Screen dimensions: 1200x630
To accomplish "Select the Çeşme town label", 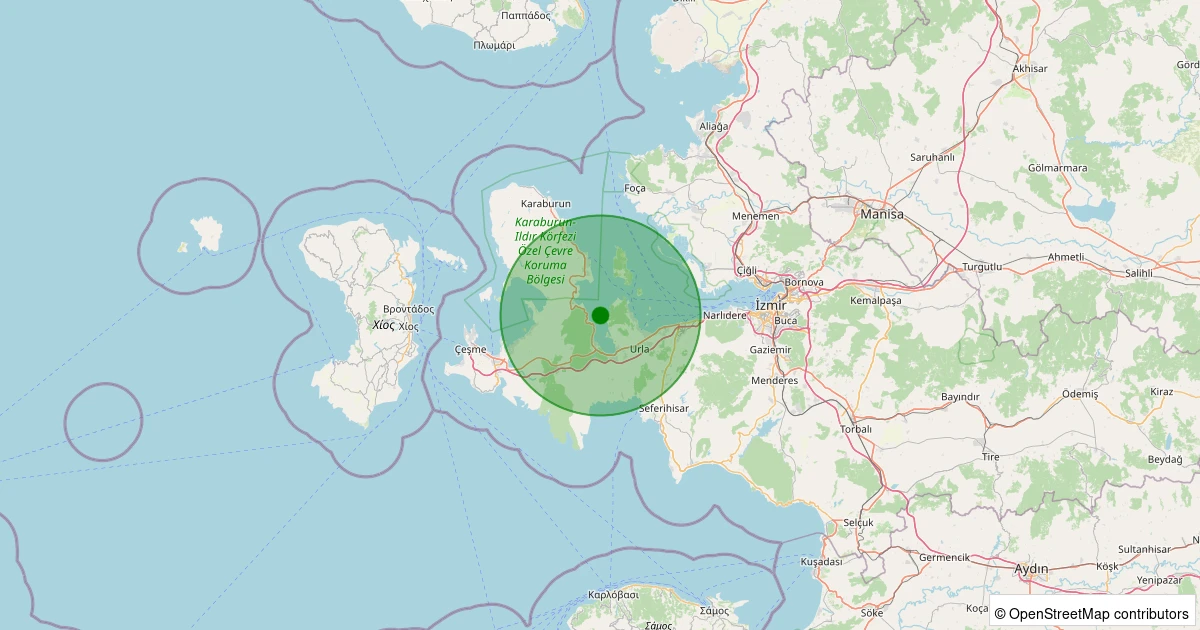I will click(x=470, y=349).
